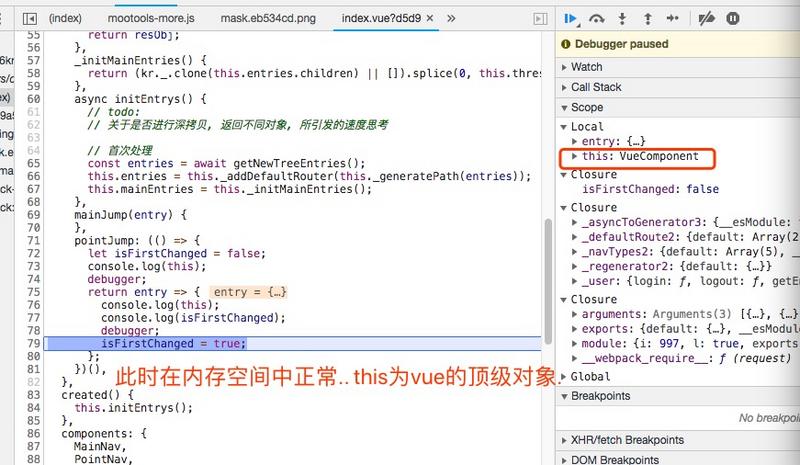Toggle the file navigator sidebar
The image size is (800, 465).
30,19
